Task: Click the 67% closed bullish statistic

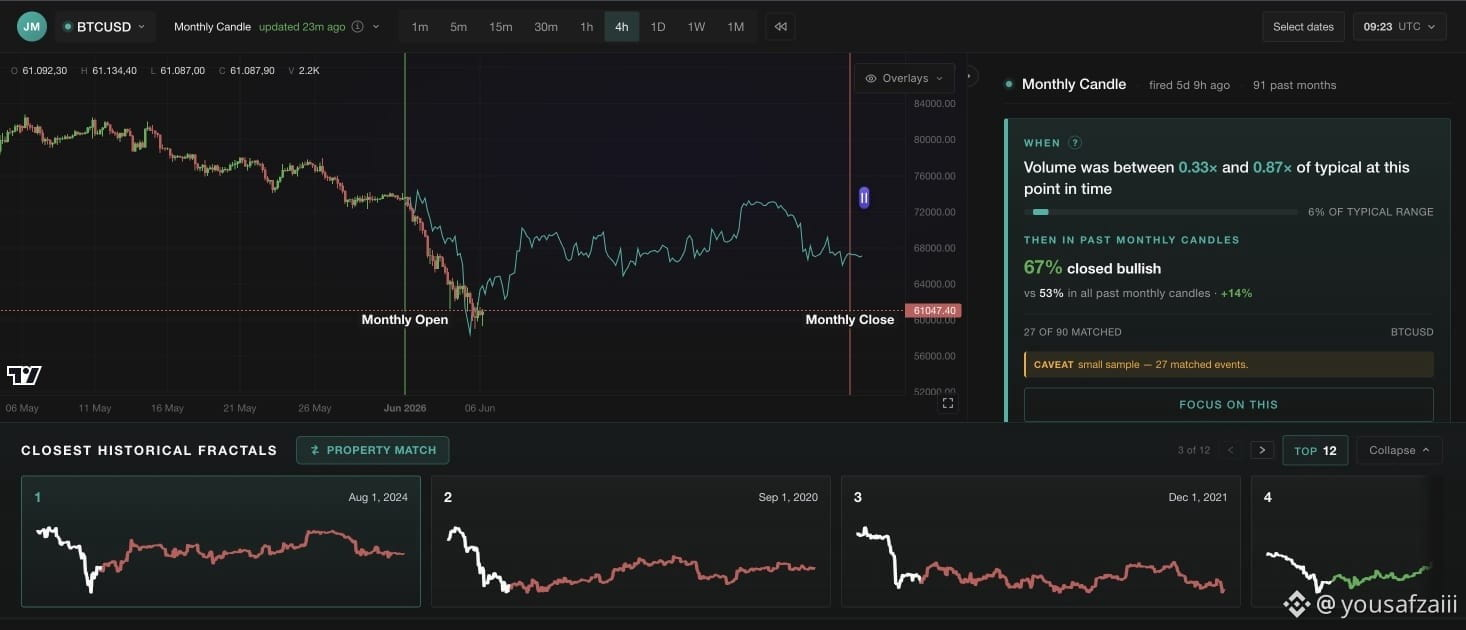Action: click(1092, 268)
